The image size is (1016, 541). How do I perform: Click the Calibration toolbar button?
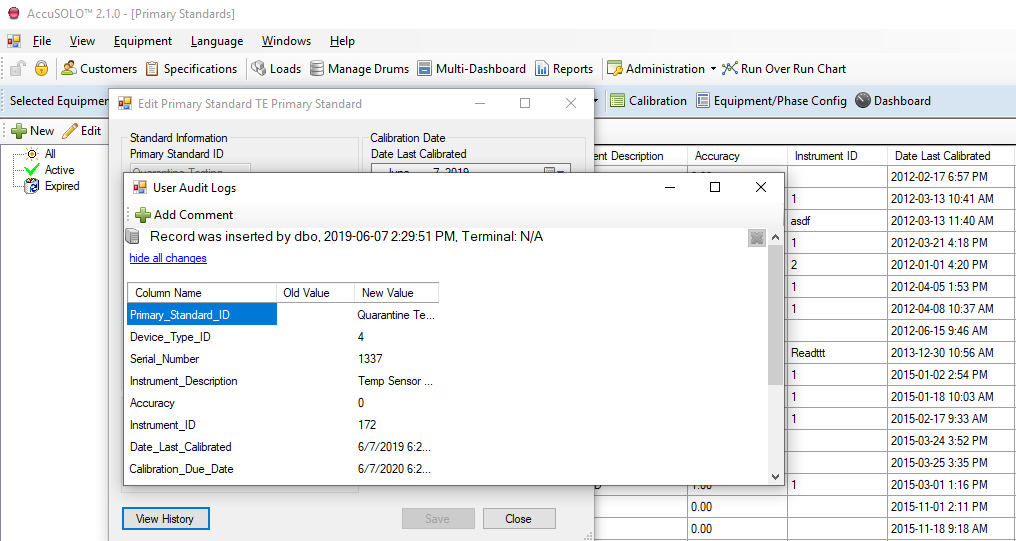648,101
